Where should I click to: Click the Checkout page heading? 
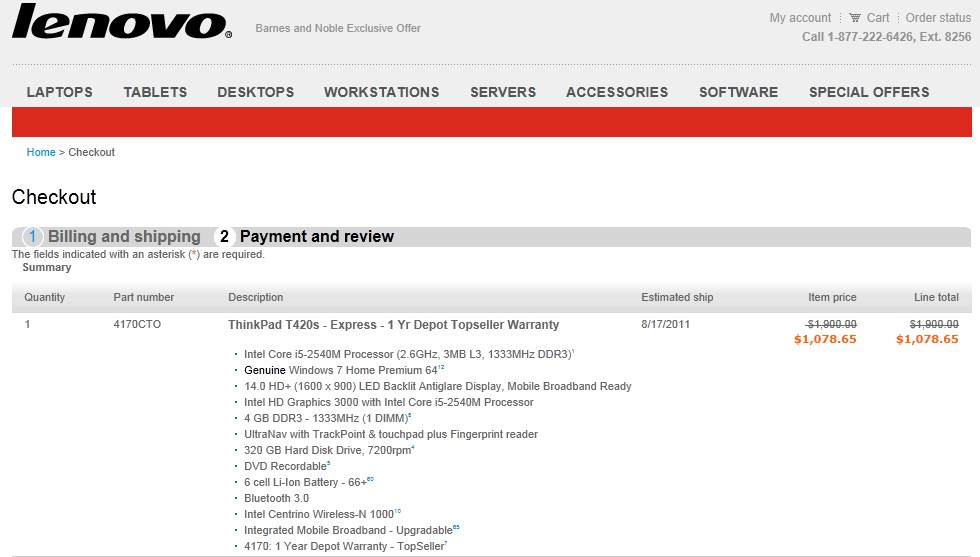(x=54, y=197)
